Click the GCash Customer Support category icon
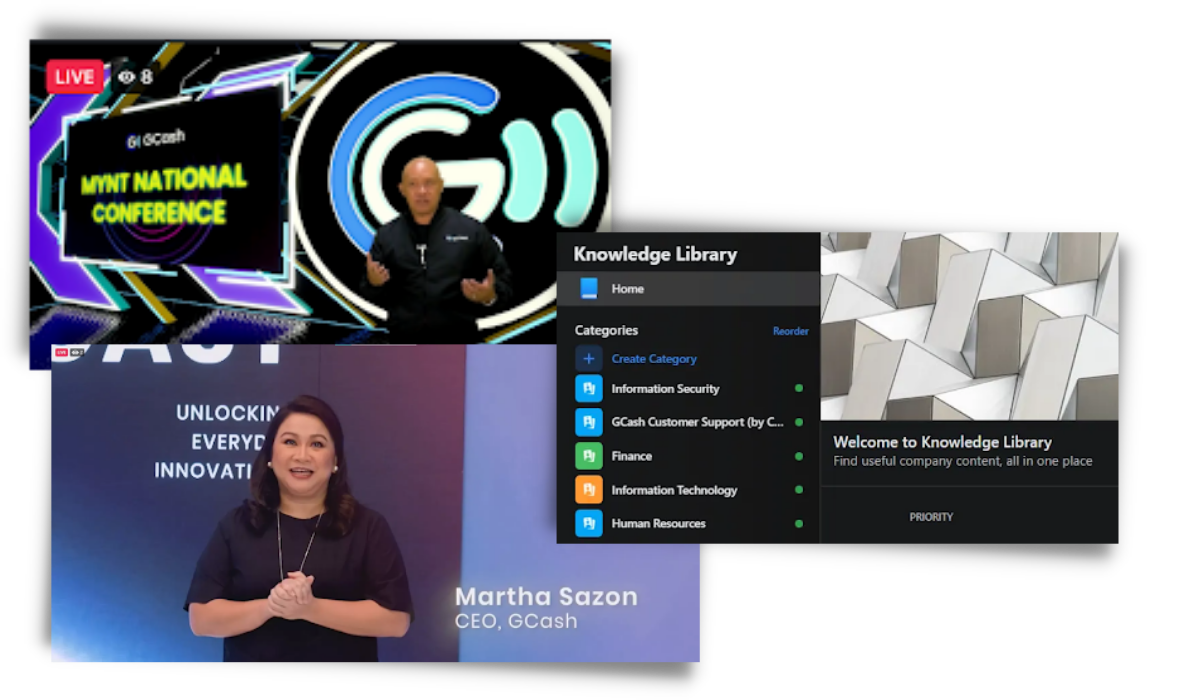Viewport: 1200px width, 700px height. pyautogui.click(x=589, y=422)
